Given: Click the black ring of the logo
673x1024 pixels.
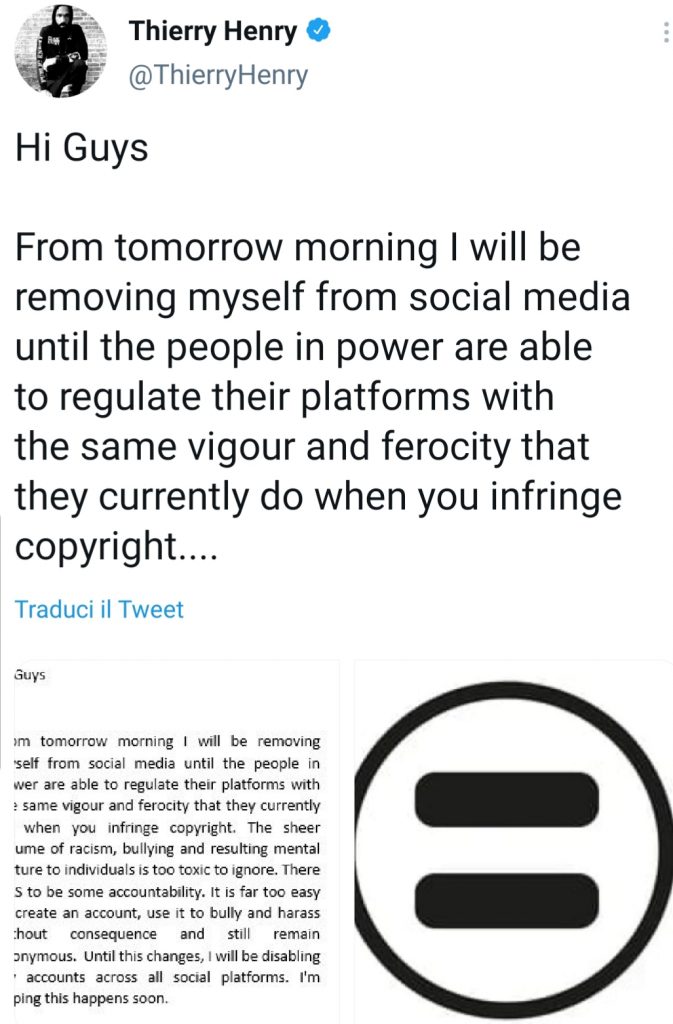Looking at the screenshot, I should click(x=381, y=850).
